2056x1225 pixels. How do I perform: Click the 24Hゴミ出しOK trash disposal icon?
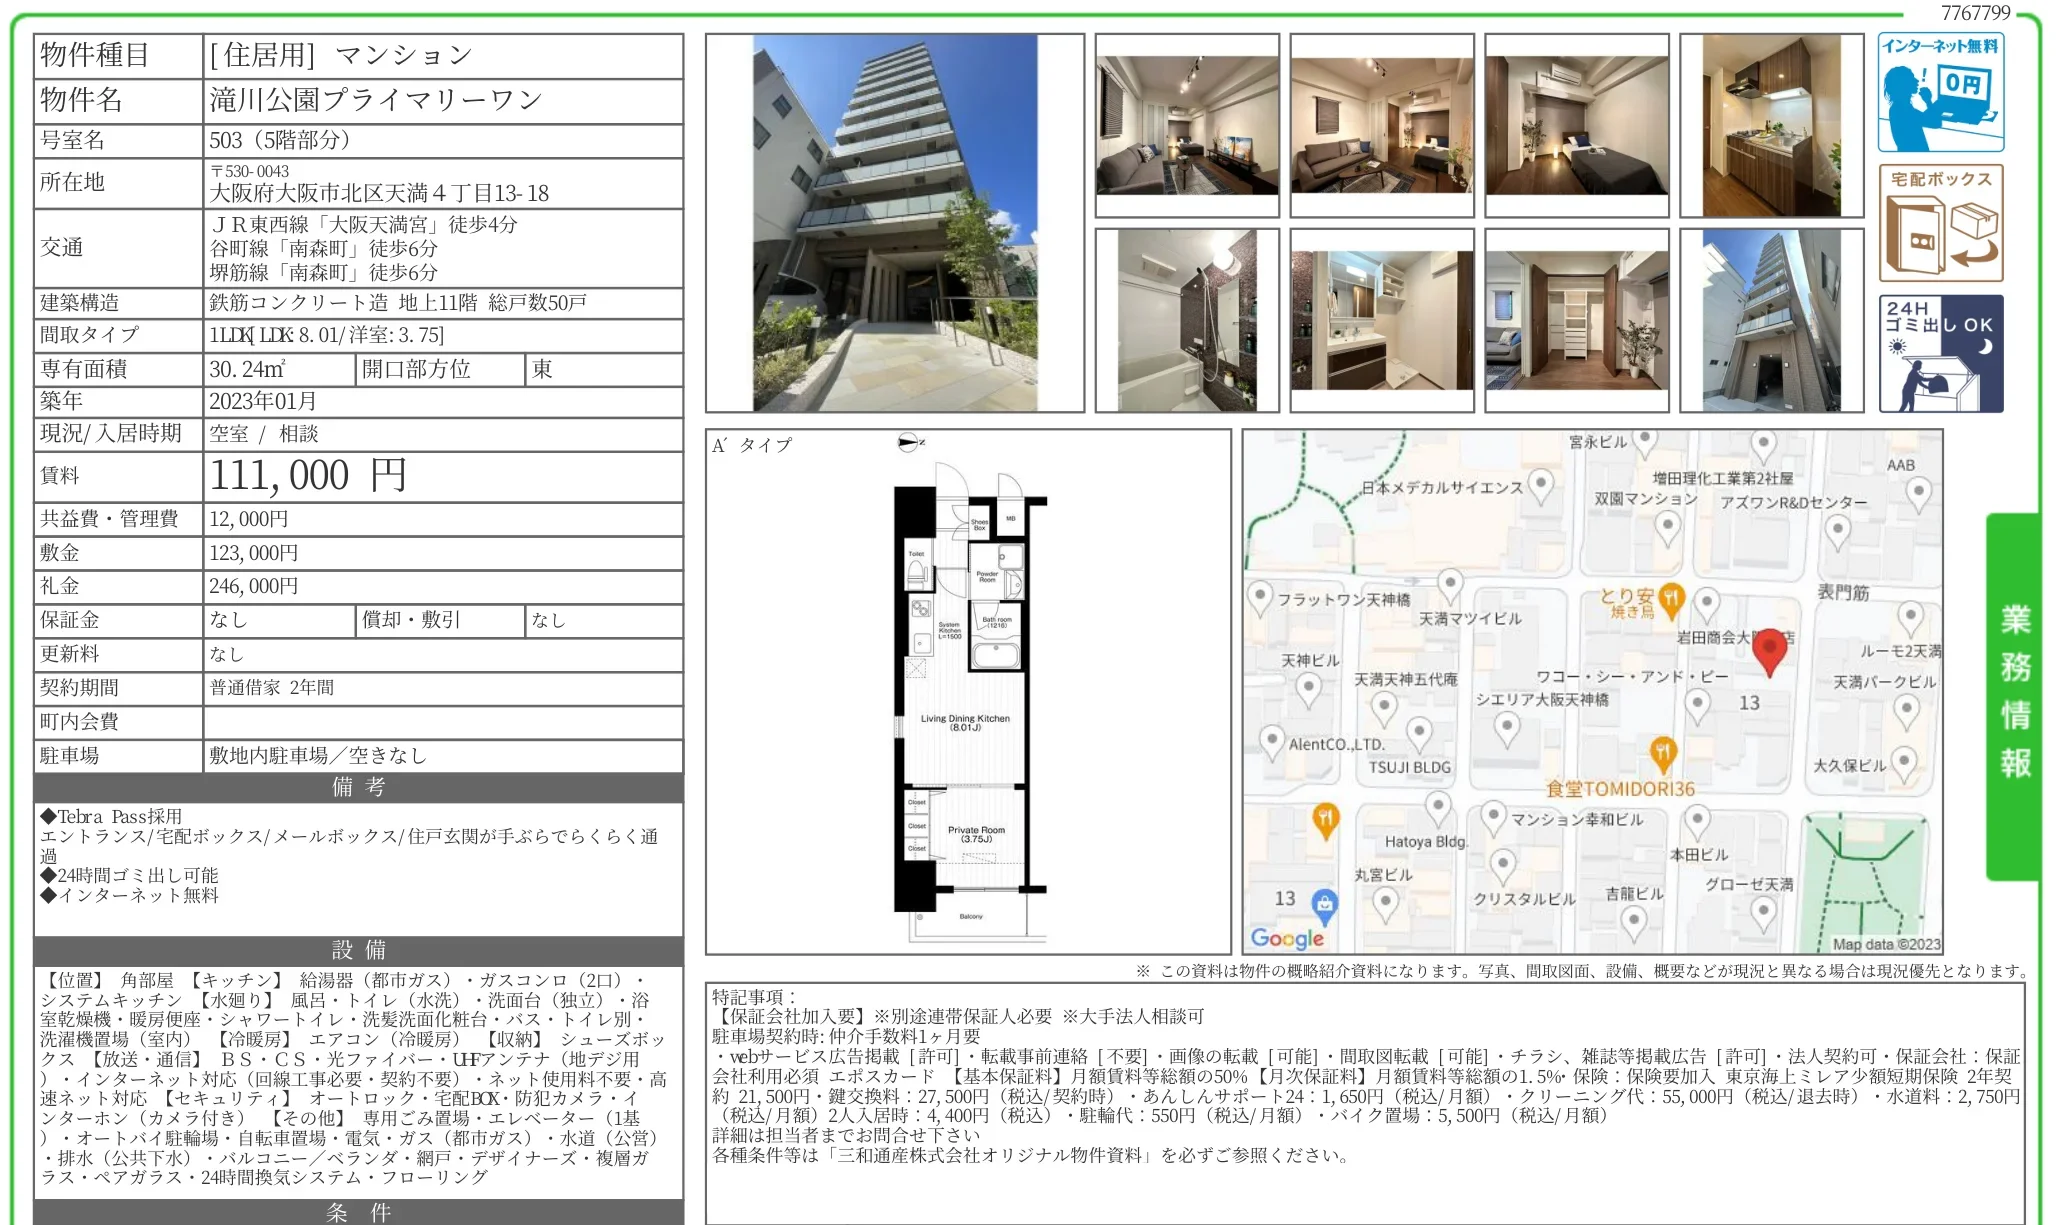[x=1939, y=355]
